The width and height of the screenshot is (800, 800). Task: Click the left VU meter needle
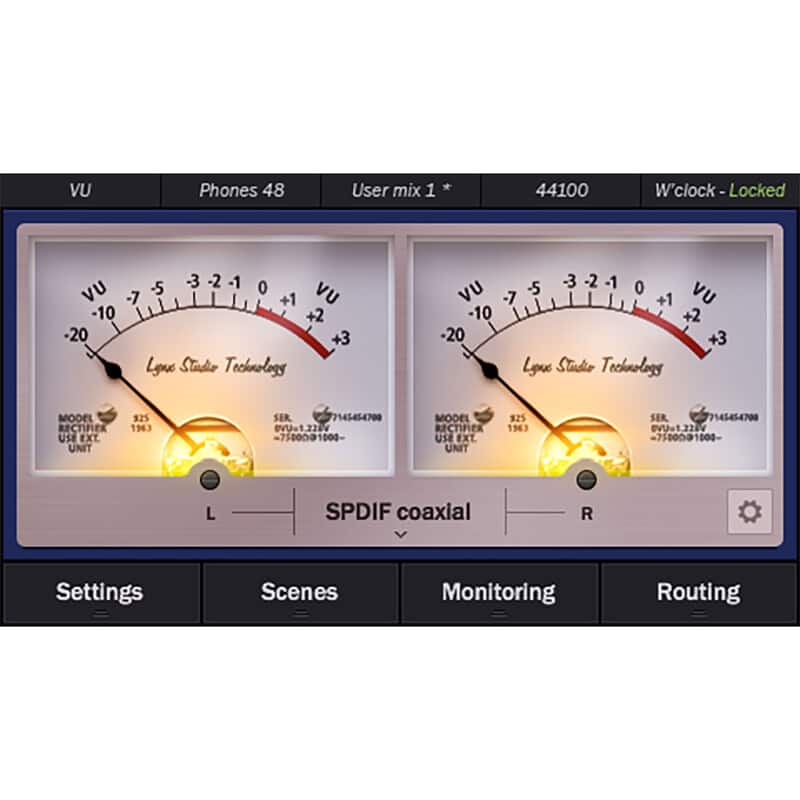click(150, 400)
